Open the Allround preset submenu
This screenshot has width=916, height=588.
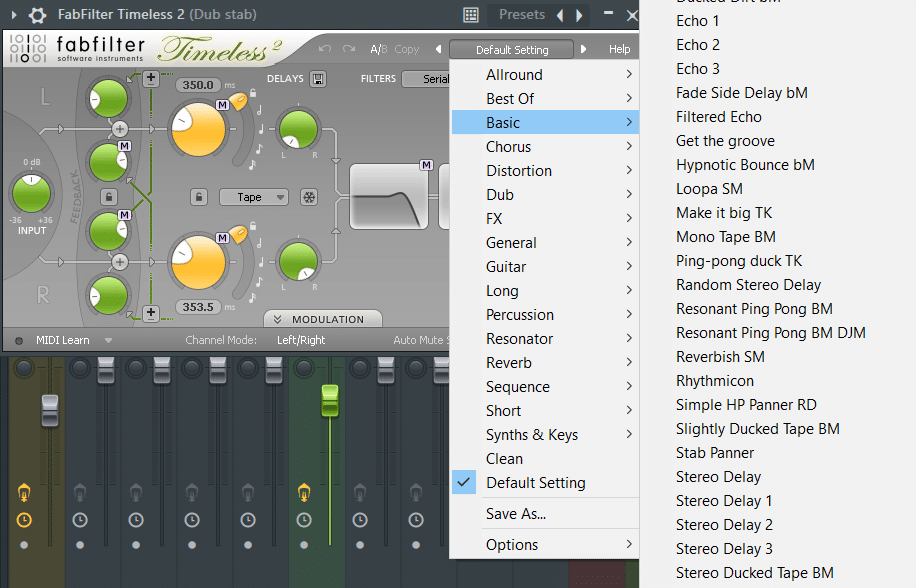click(x=544, y=75)
